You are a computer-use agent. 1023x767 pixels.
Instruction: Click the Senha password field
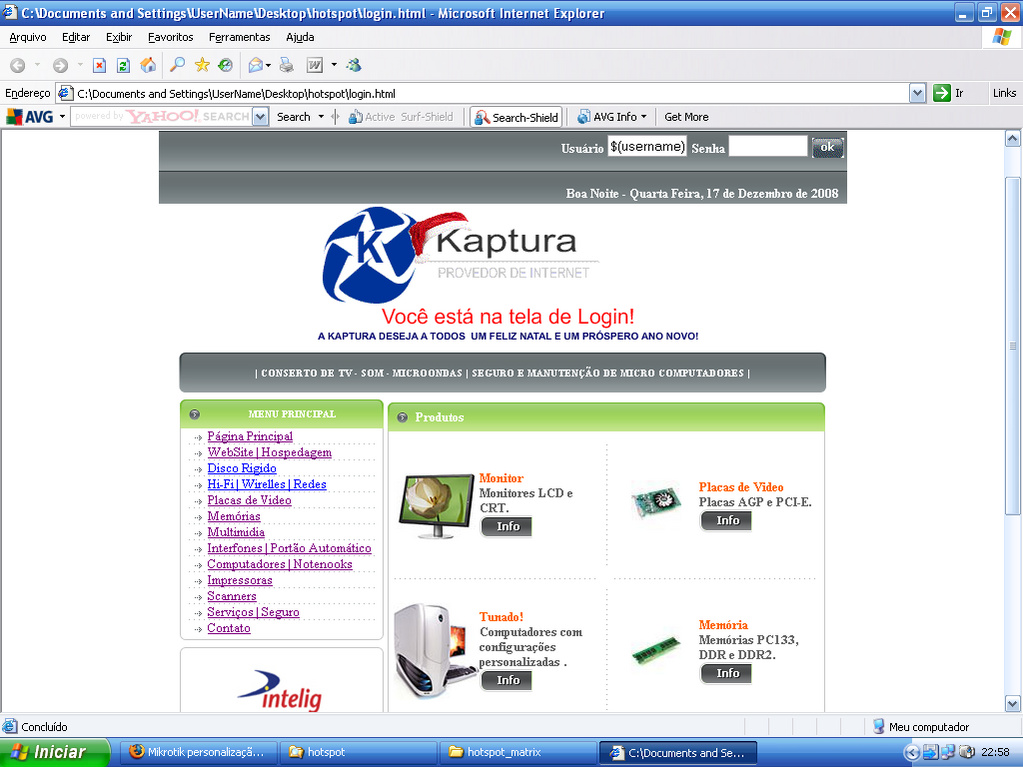click(768, 146)
